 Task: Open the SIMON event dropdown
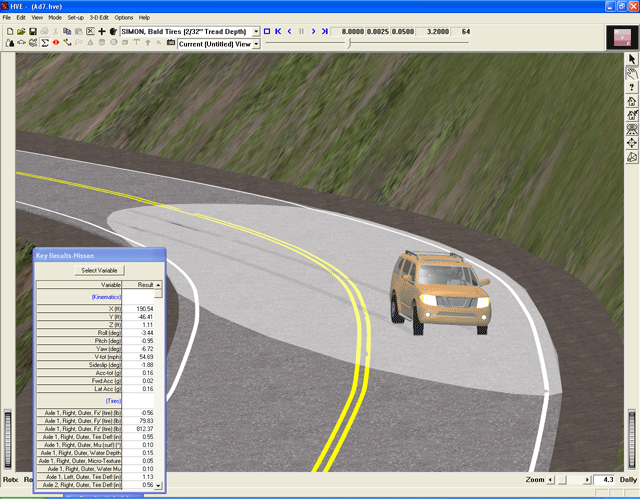click(256, 31)
